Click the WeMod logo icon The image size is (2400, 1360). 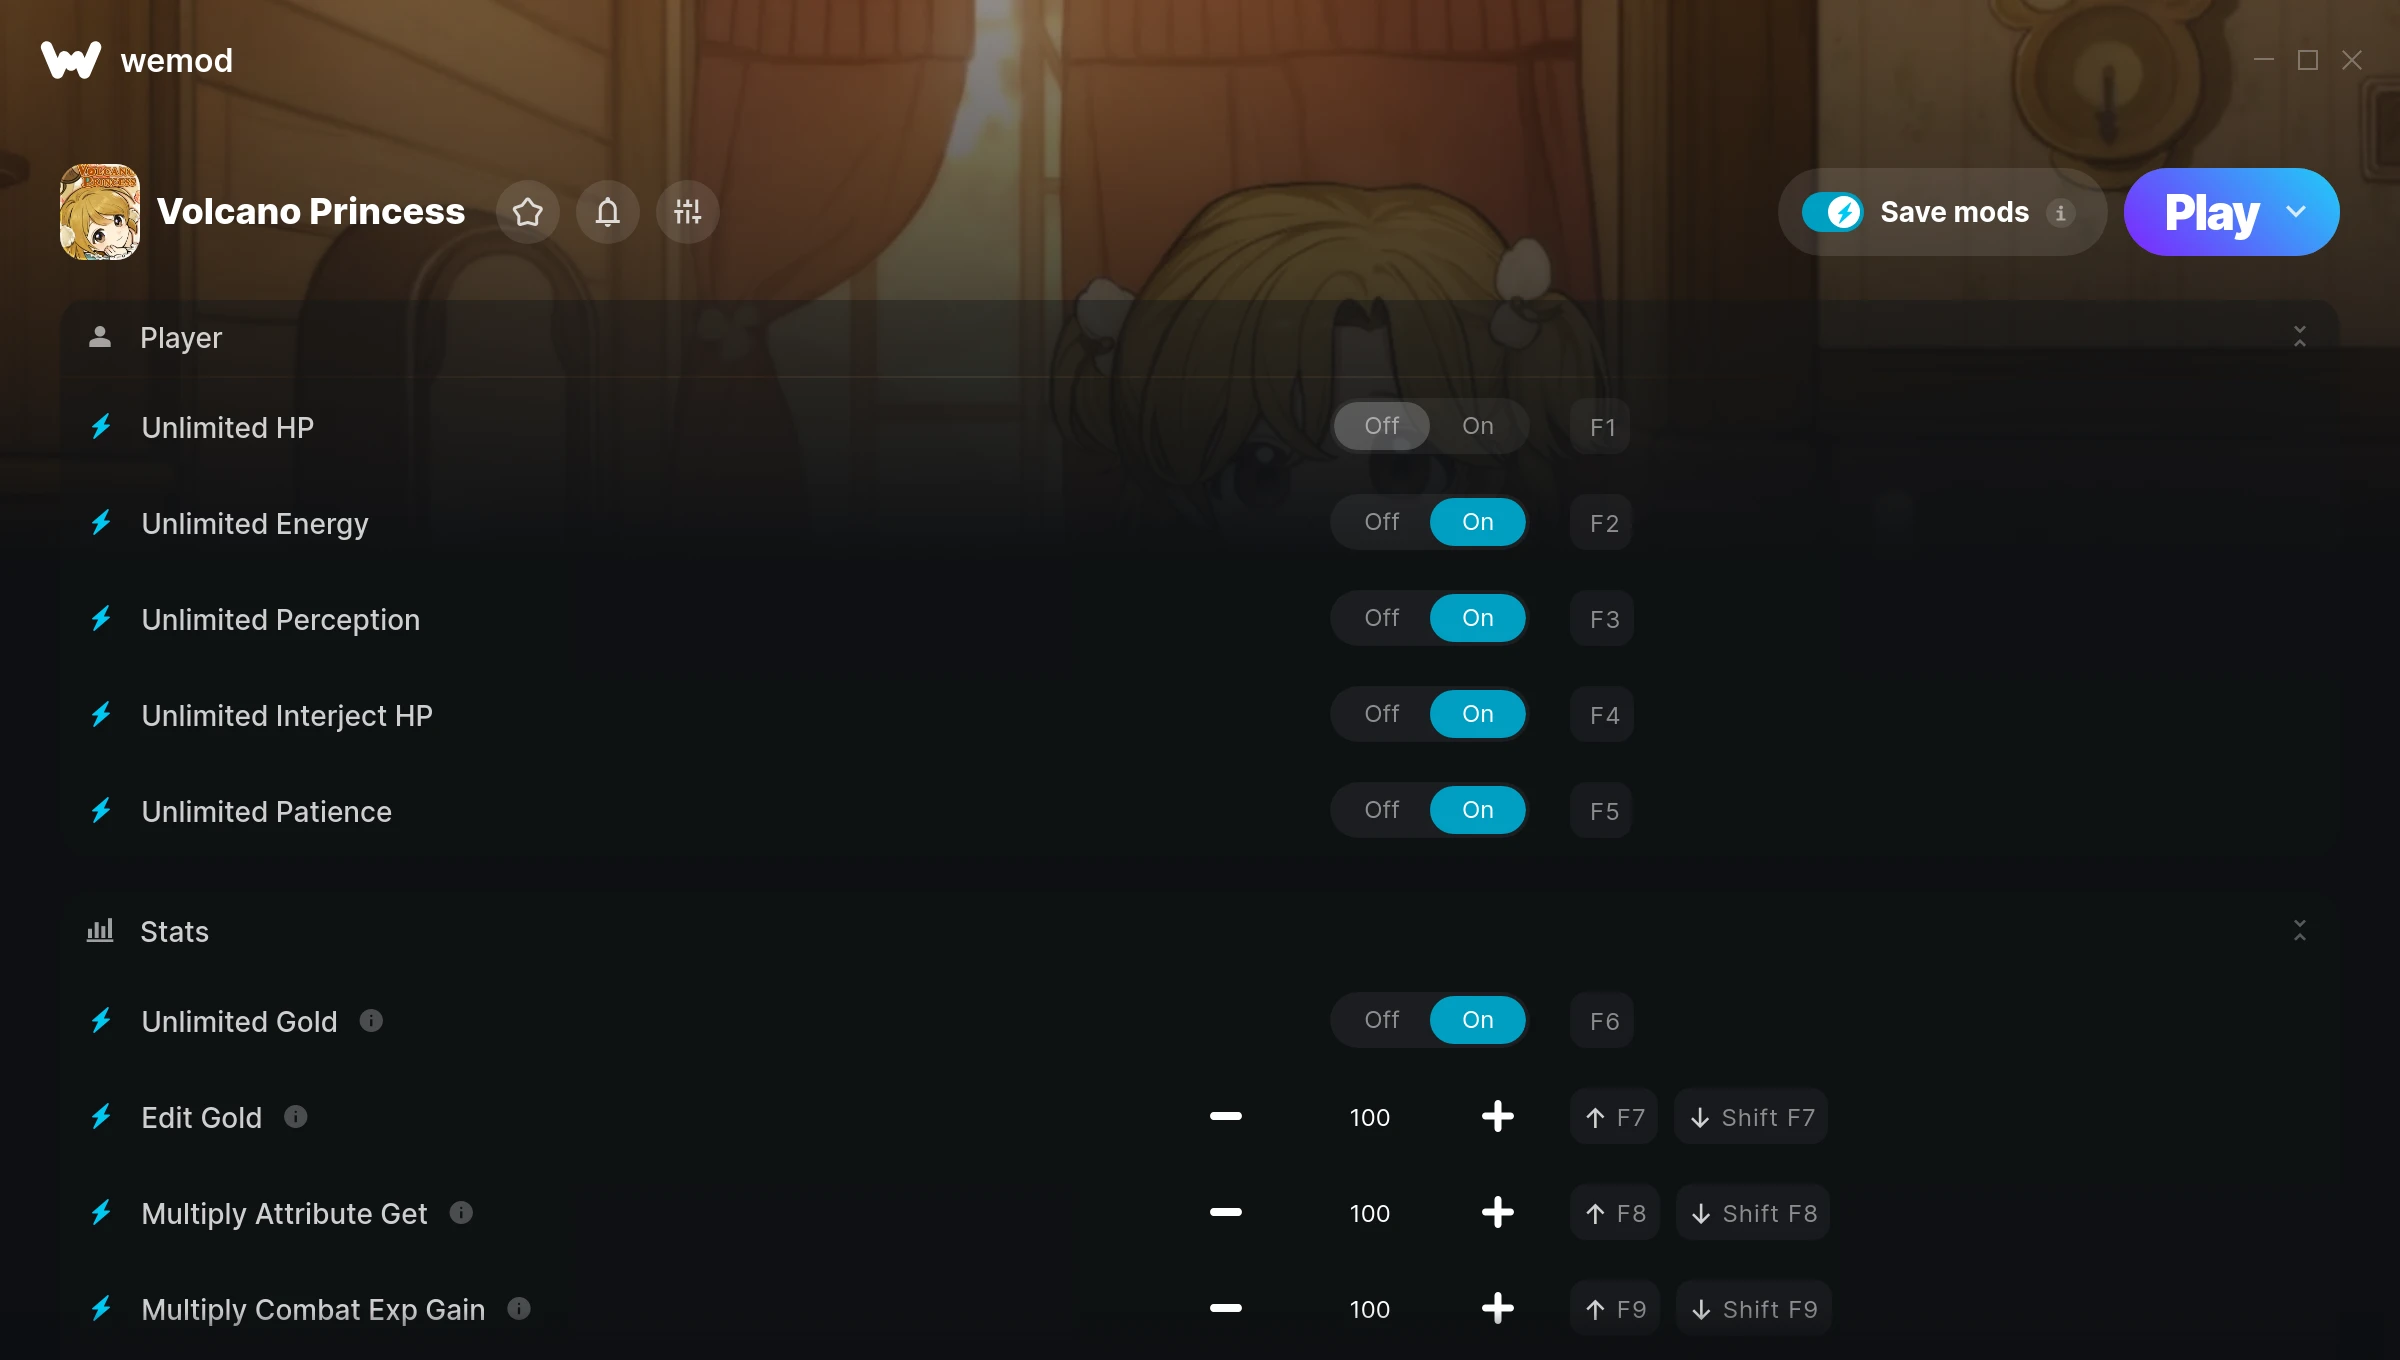point(71,60)
